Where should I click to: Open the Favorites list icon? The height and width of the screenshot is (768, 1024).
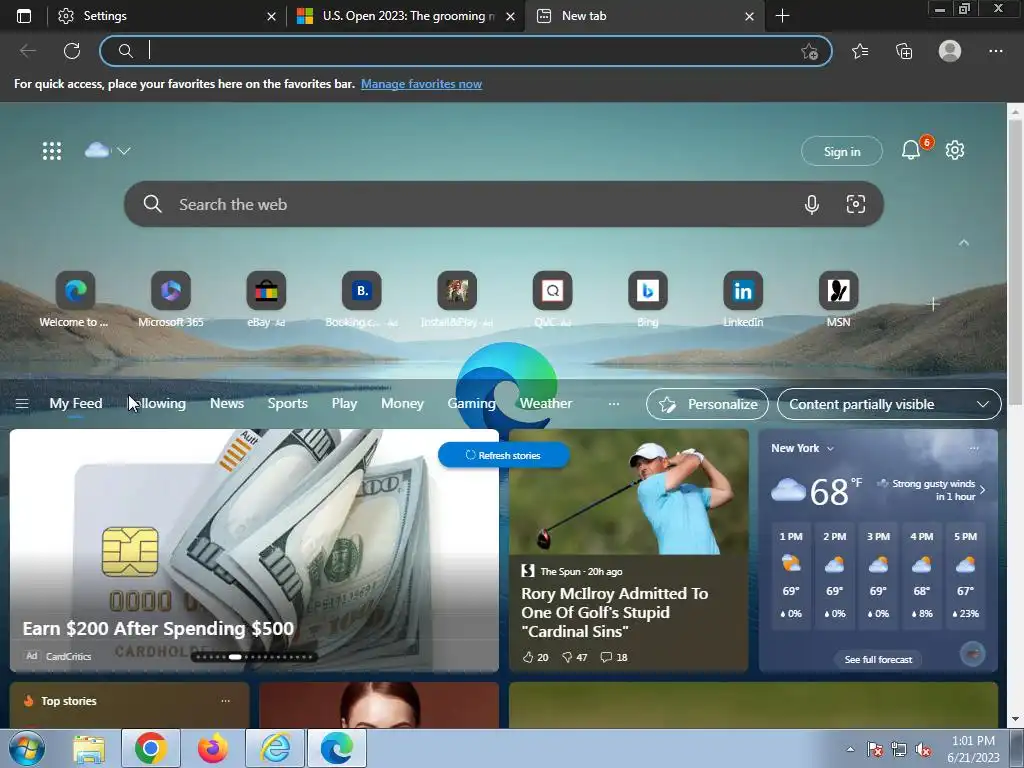pyautogui.click(x=860, y=51)
